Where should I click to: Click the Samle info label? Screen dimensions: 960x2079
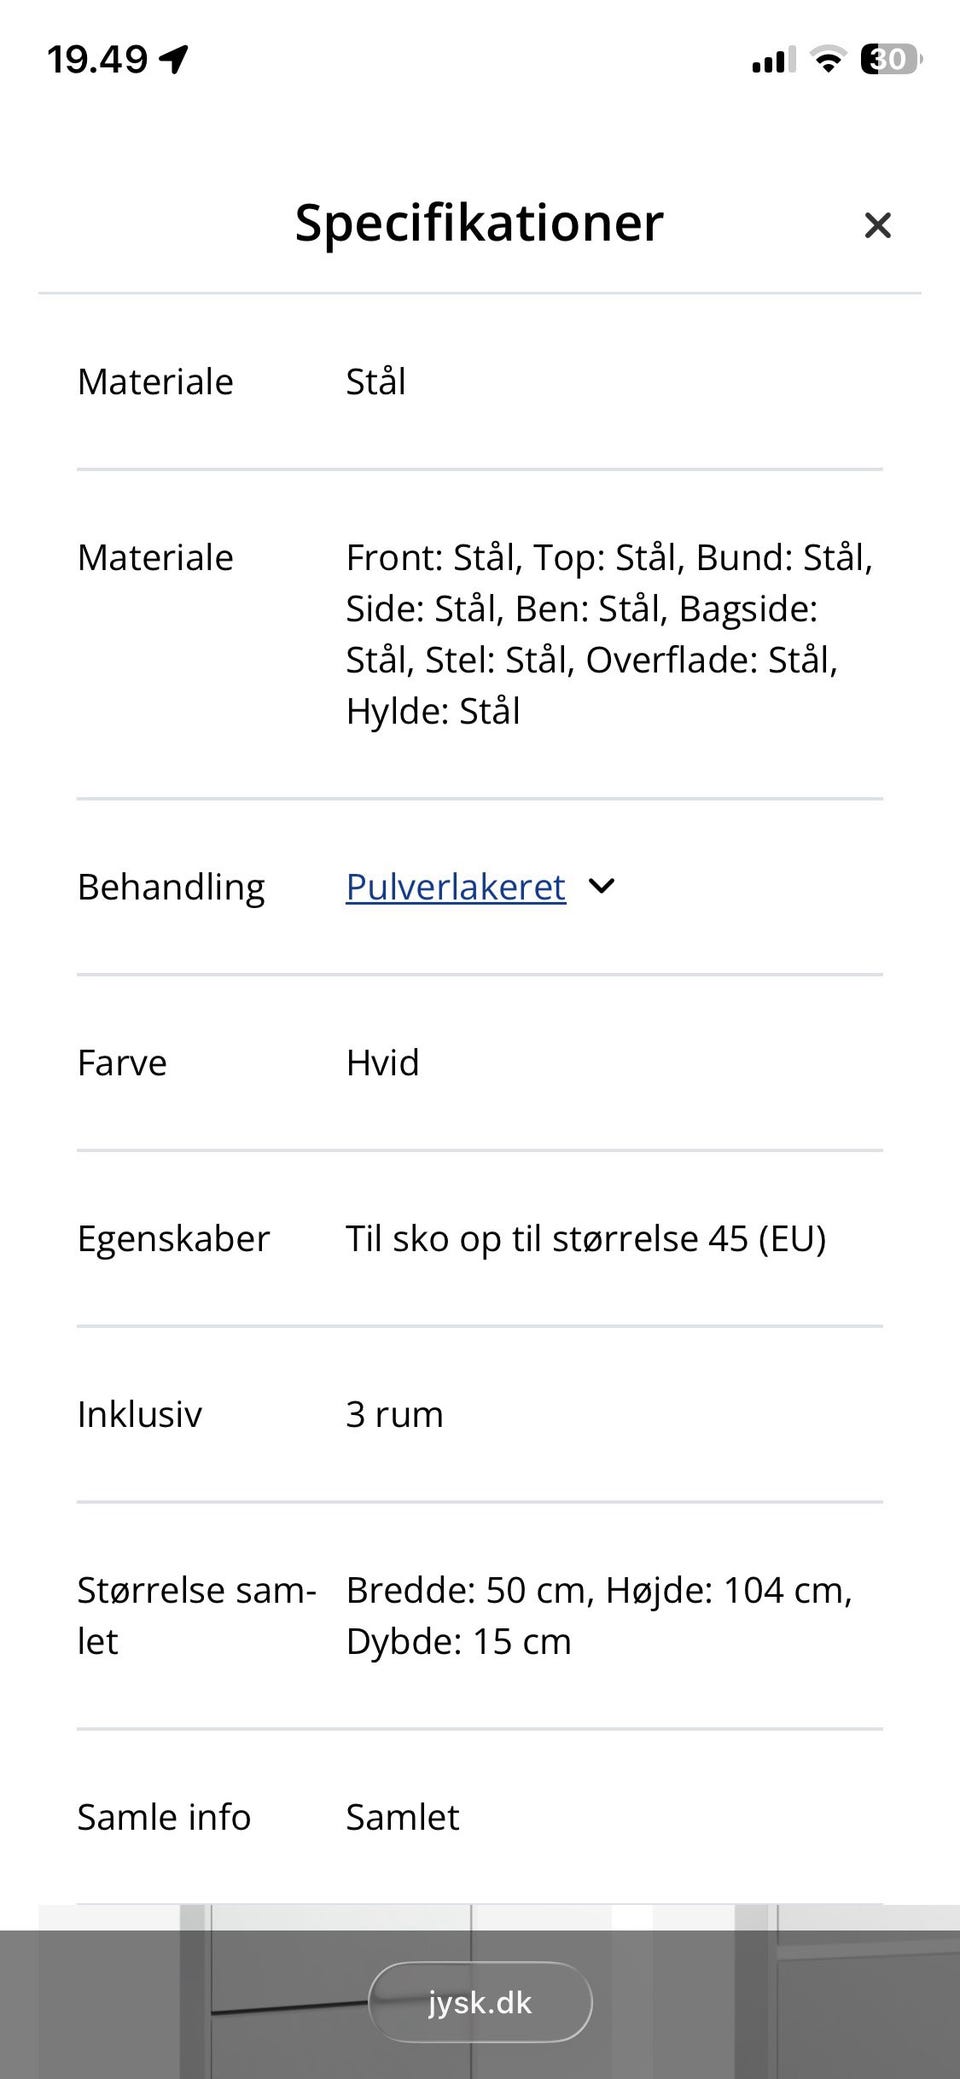click(164, 1817)
